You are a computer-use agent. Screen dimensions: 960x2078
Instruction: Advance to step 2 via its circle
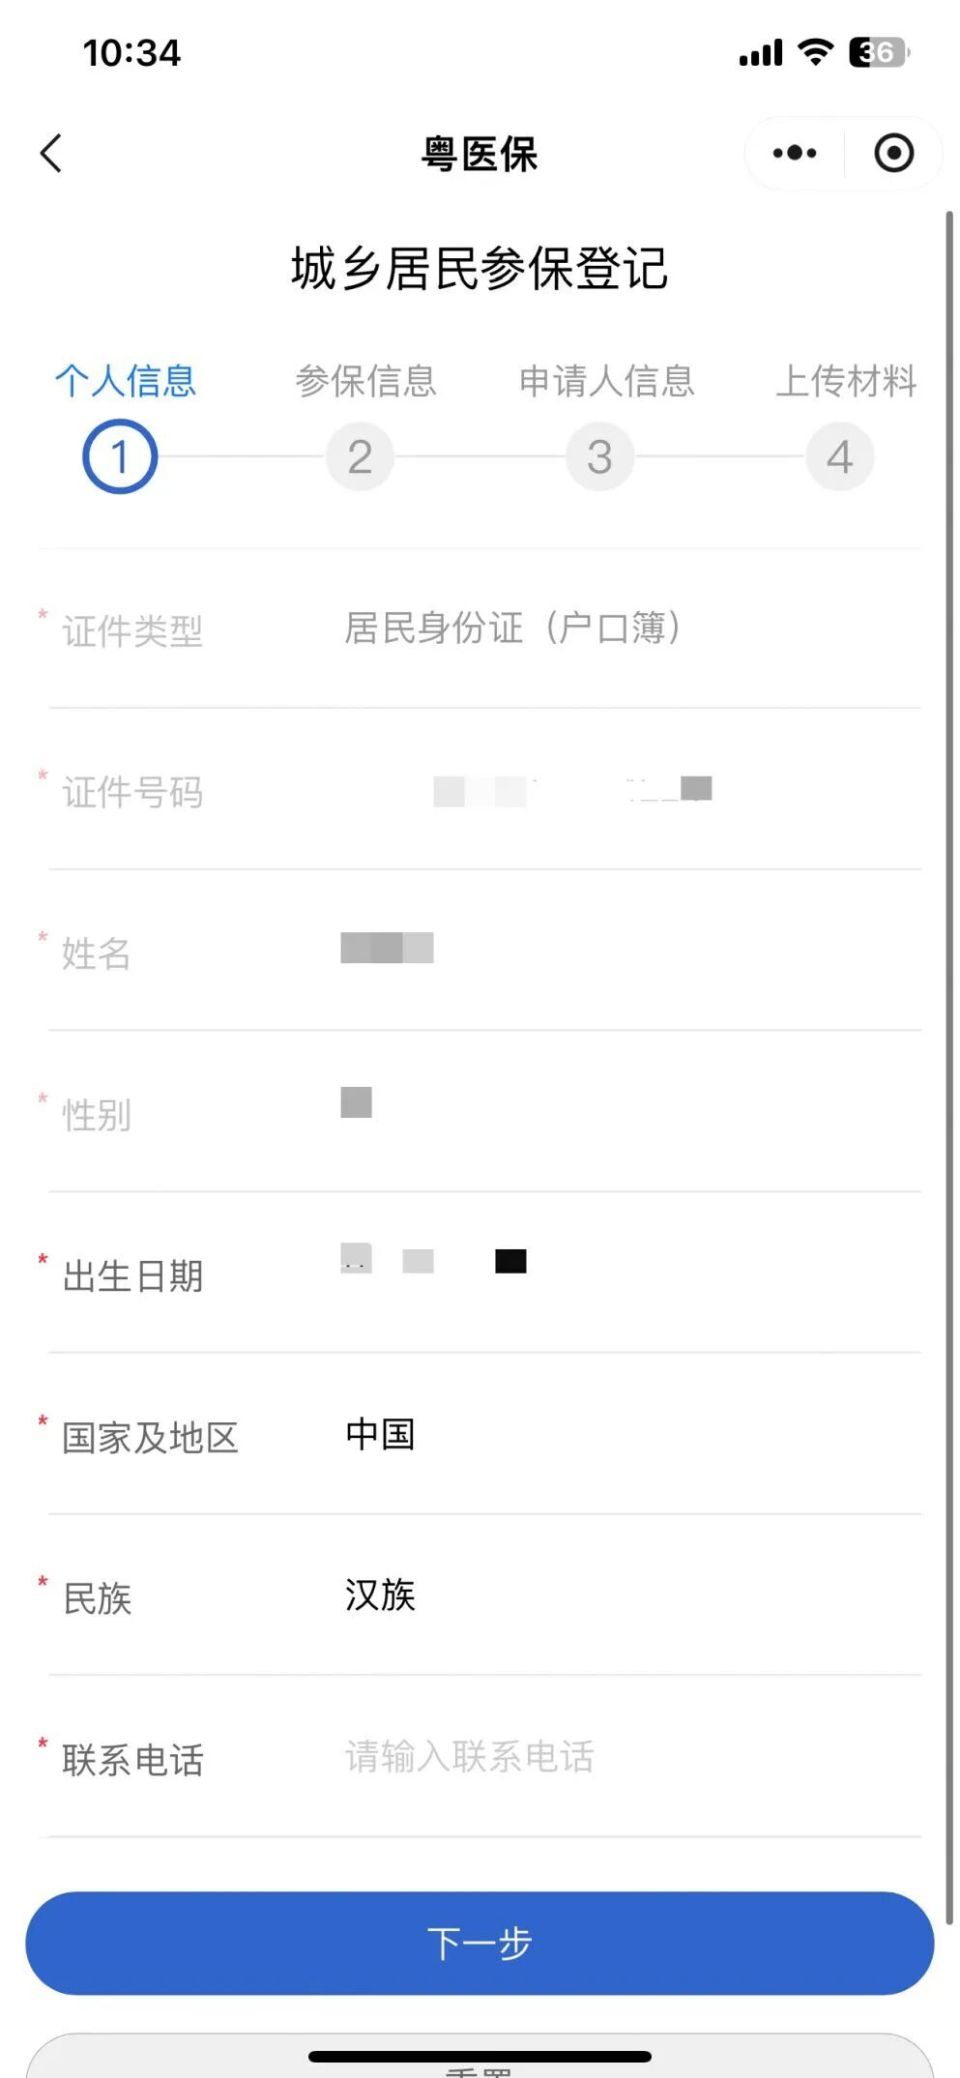tap(359, 455)
